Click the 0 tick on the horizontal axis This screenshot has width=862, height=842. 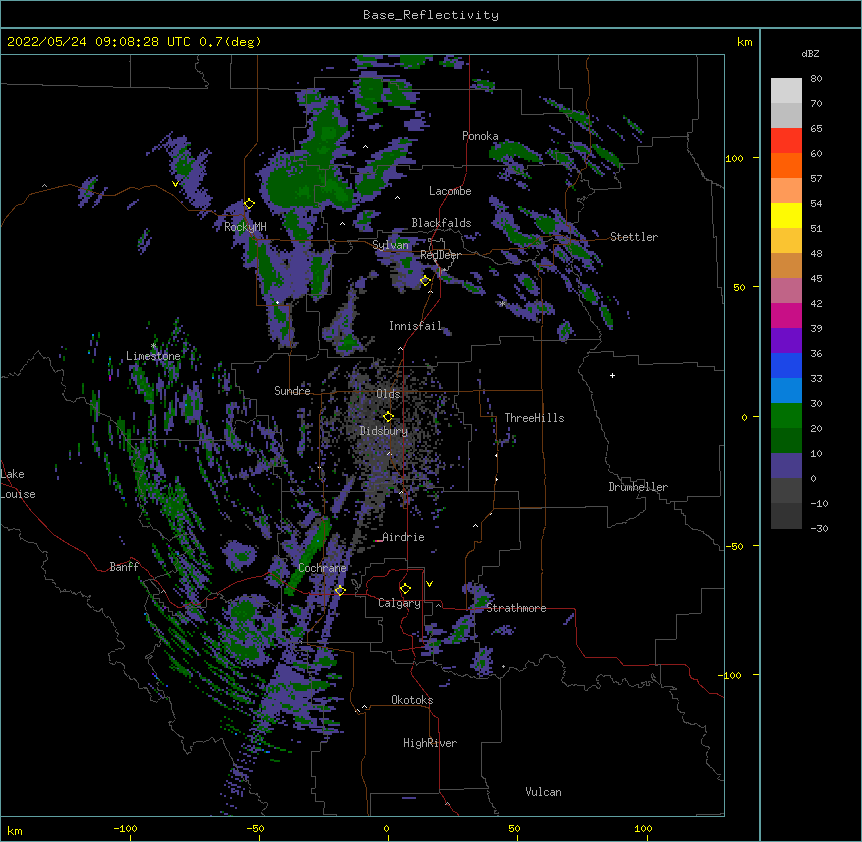(x=386, y=828)
